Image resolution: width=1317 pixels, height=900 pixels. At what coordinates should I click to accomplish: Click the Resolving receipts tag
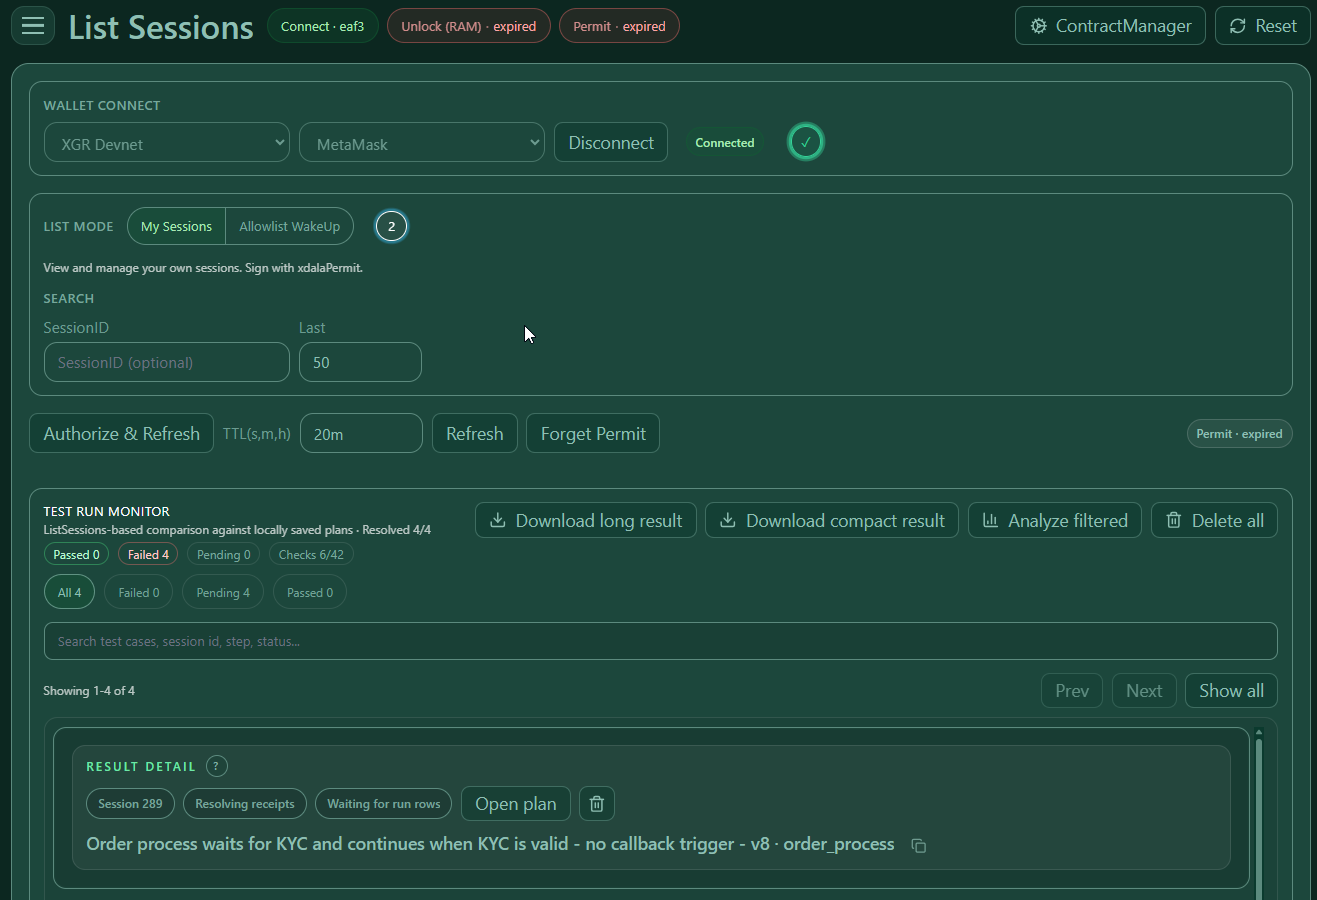(x=245, y=804)
